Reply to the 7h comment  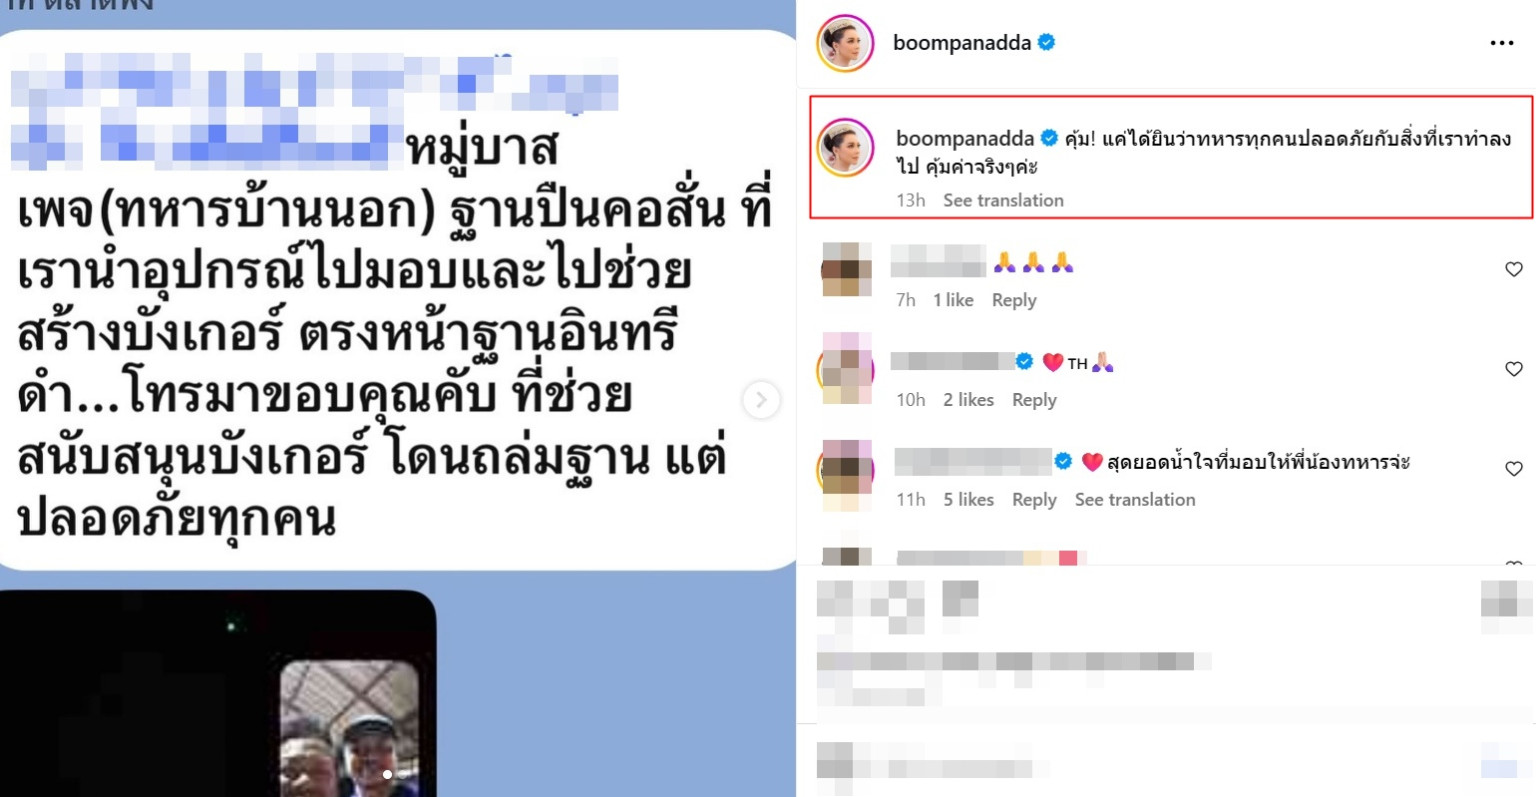click(1014, 300)
